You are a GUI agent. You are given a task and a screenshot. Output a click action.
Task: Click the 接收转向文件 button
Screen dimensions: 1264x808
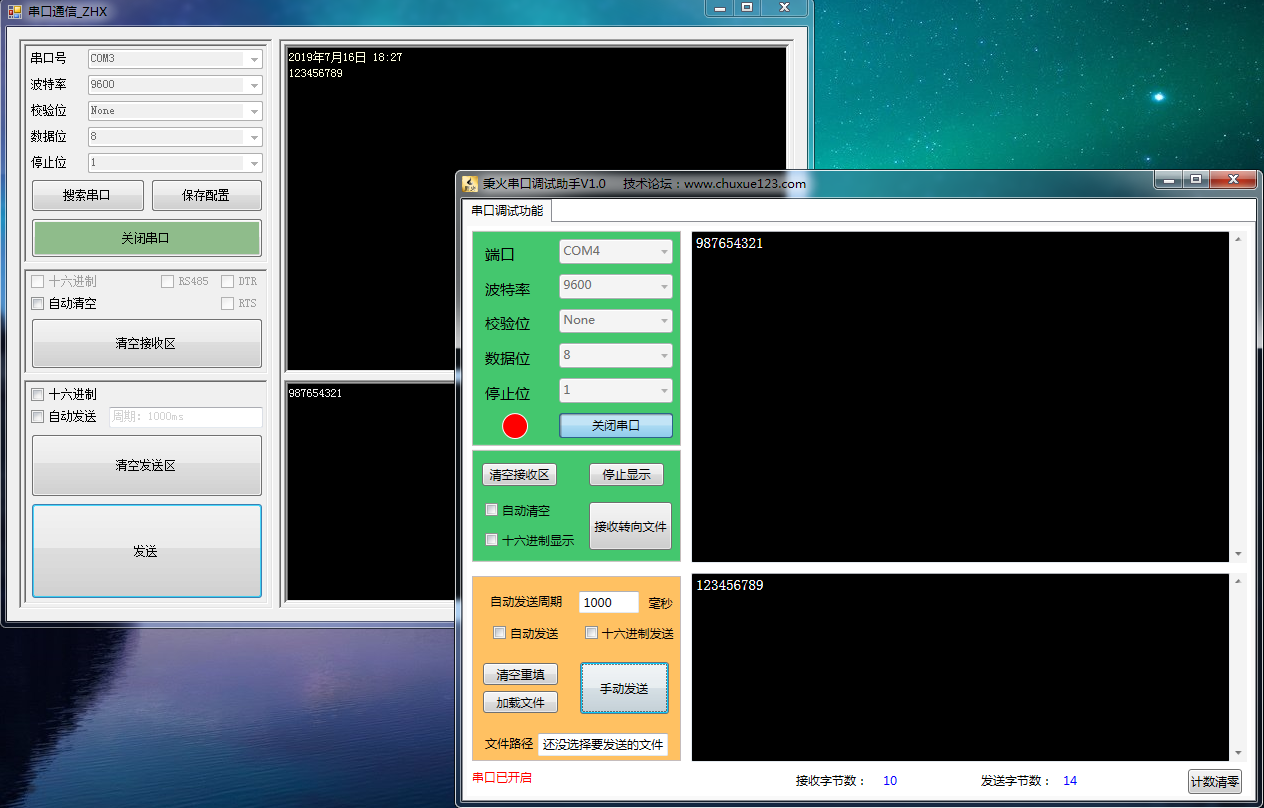630,526
